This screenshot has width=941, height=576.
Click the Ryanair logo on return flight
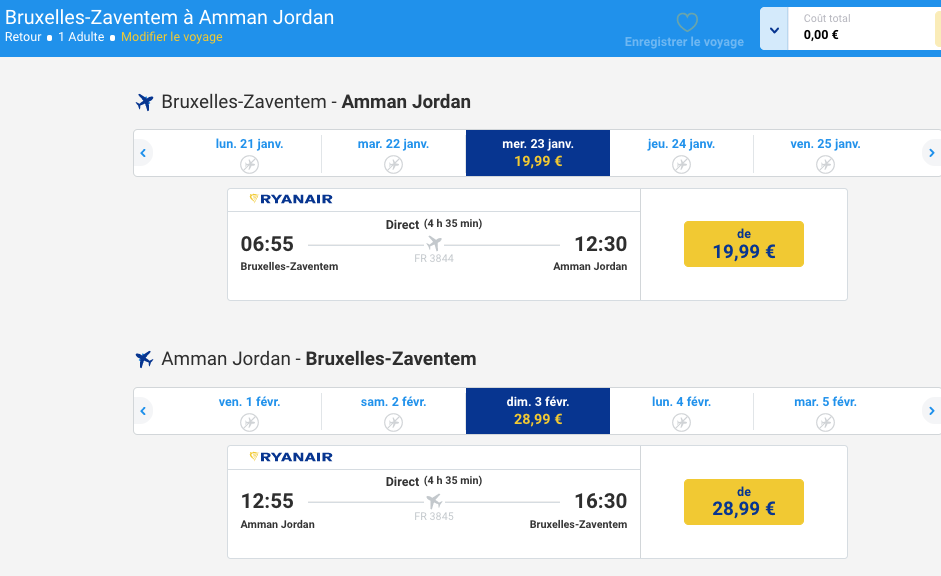click(x=291, y=457)
